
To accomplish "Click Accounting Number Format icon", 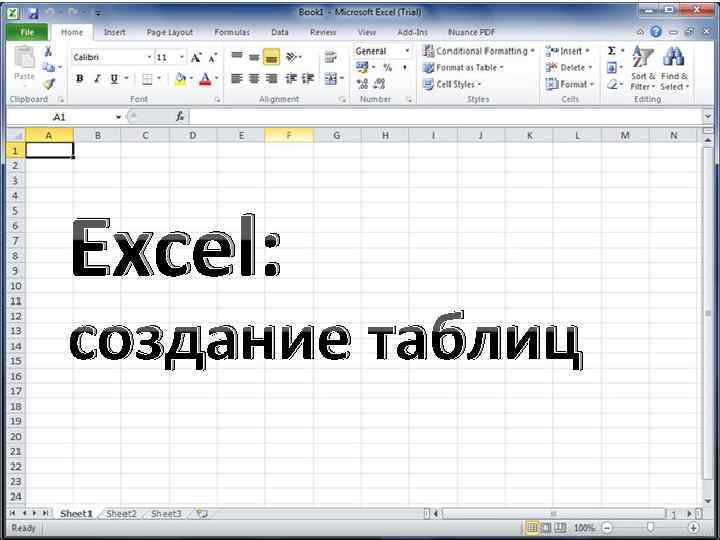I will [362, 68].
